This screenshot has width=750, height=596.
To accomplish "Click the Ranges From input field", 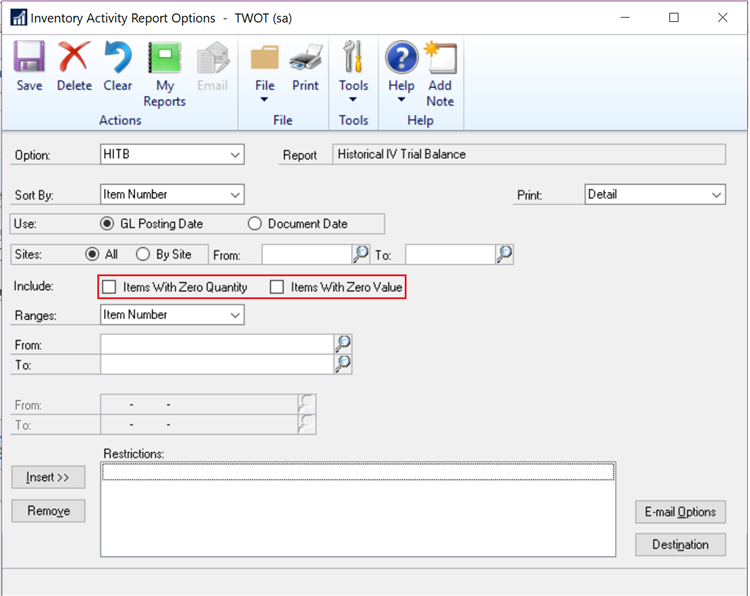I will tap(217, 345).
